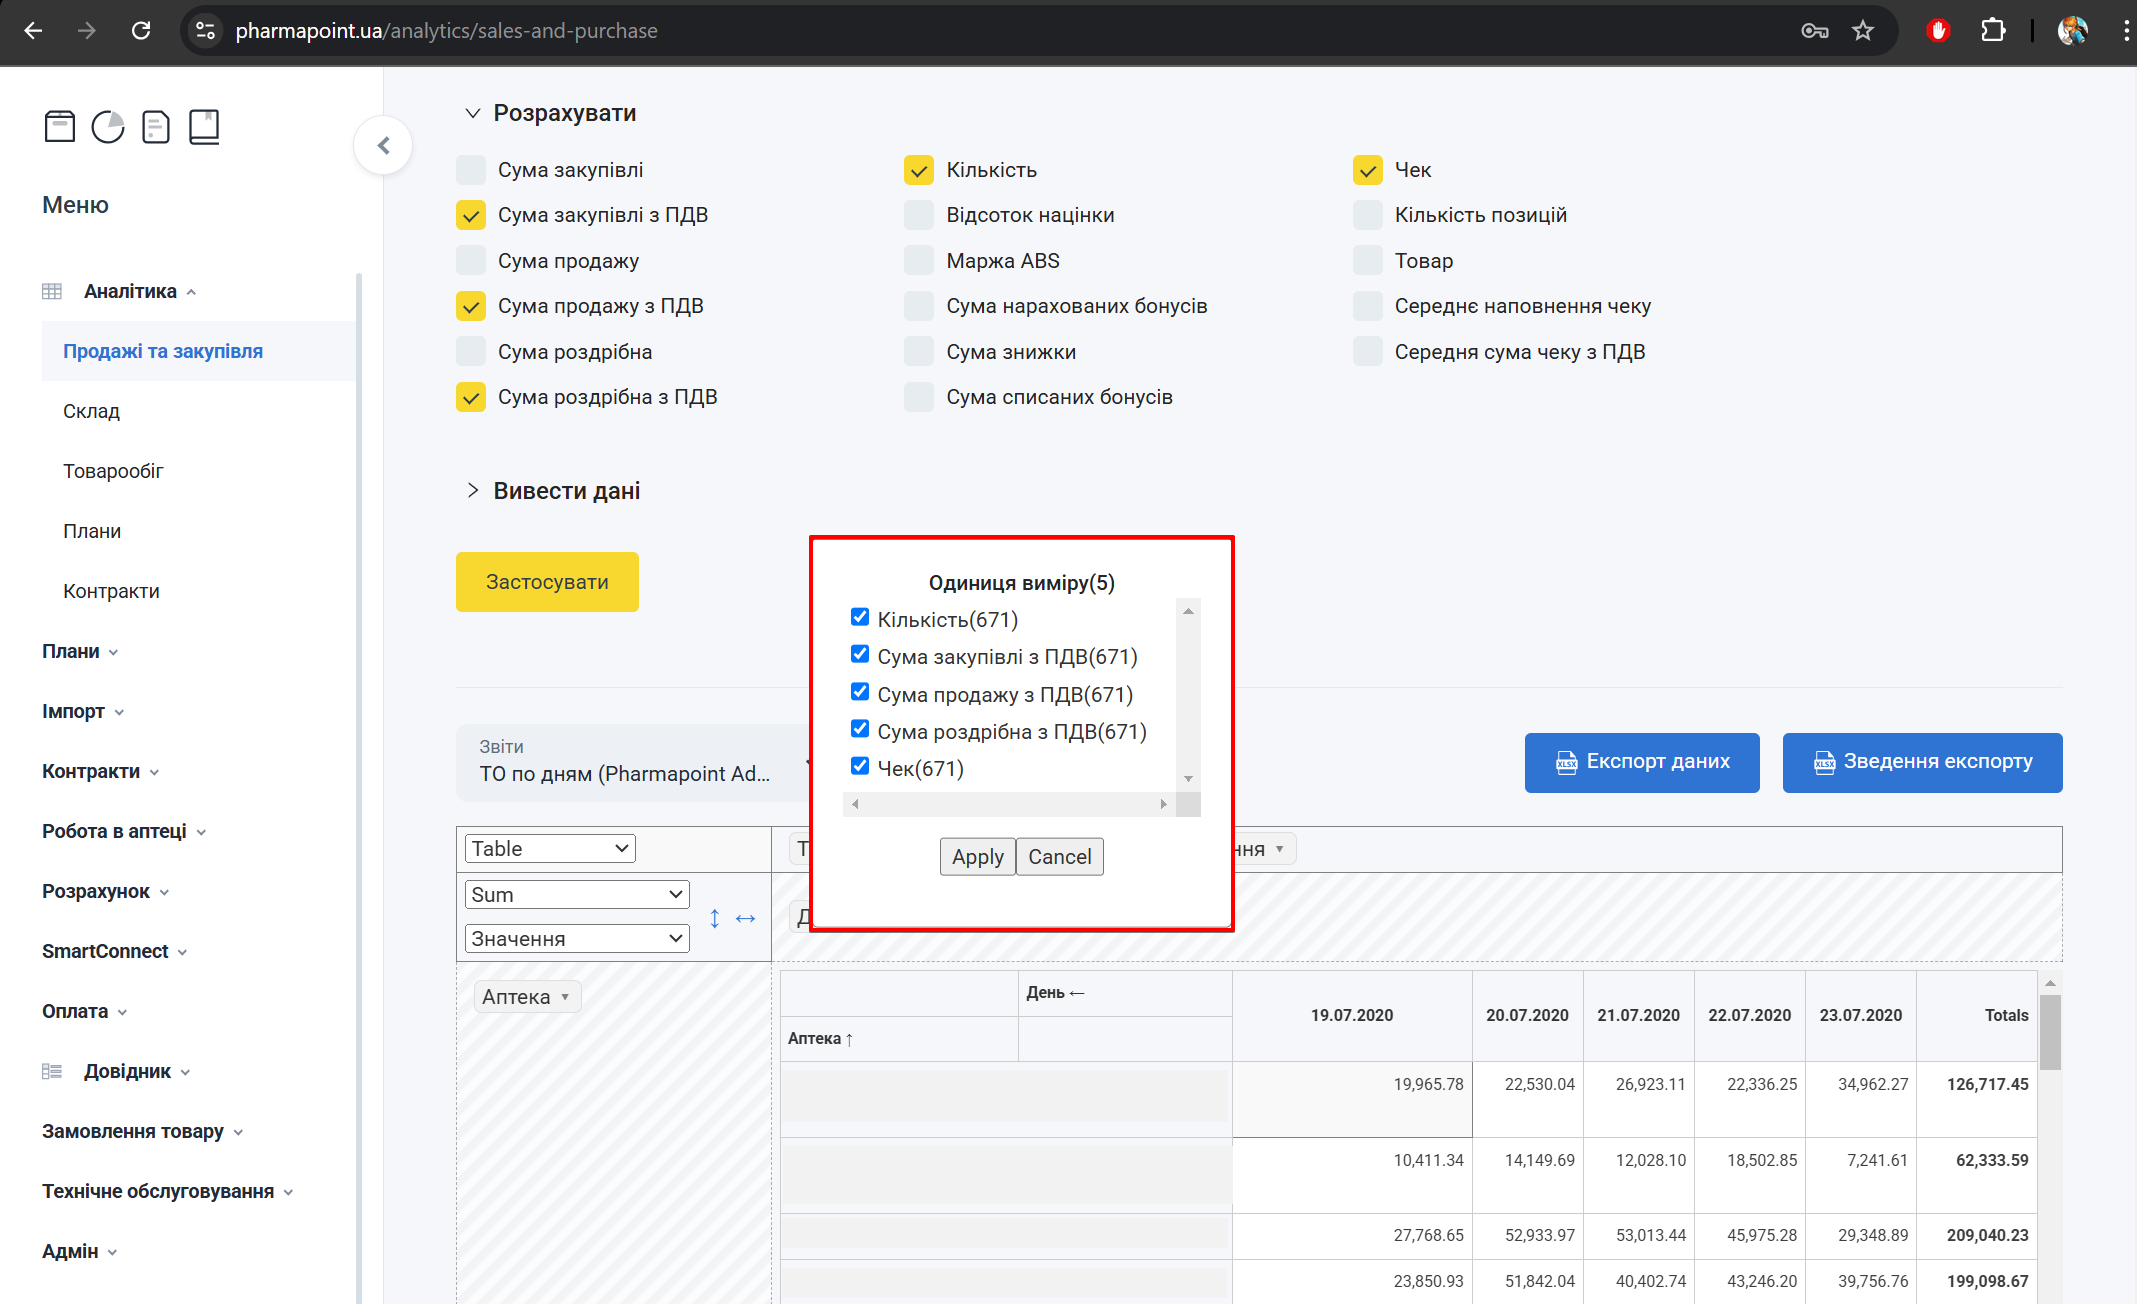Image resolution: width=2137 pixels, height=1304 pixels.
Task: Click the horizontal scrollbar in filter popup
Action: [x=1008, y=804]
